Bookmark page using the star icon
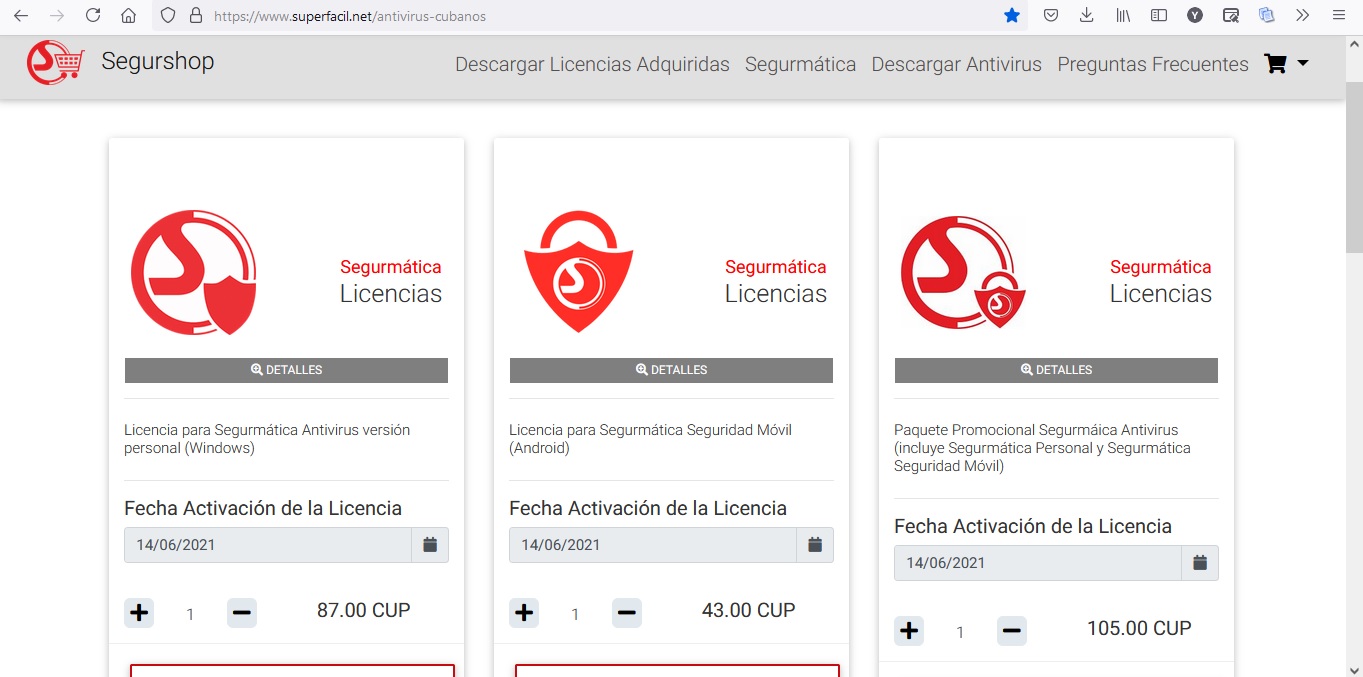The image size is (1363, 677). (1012, 16)
